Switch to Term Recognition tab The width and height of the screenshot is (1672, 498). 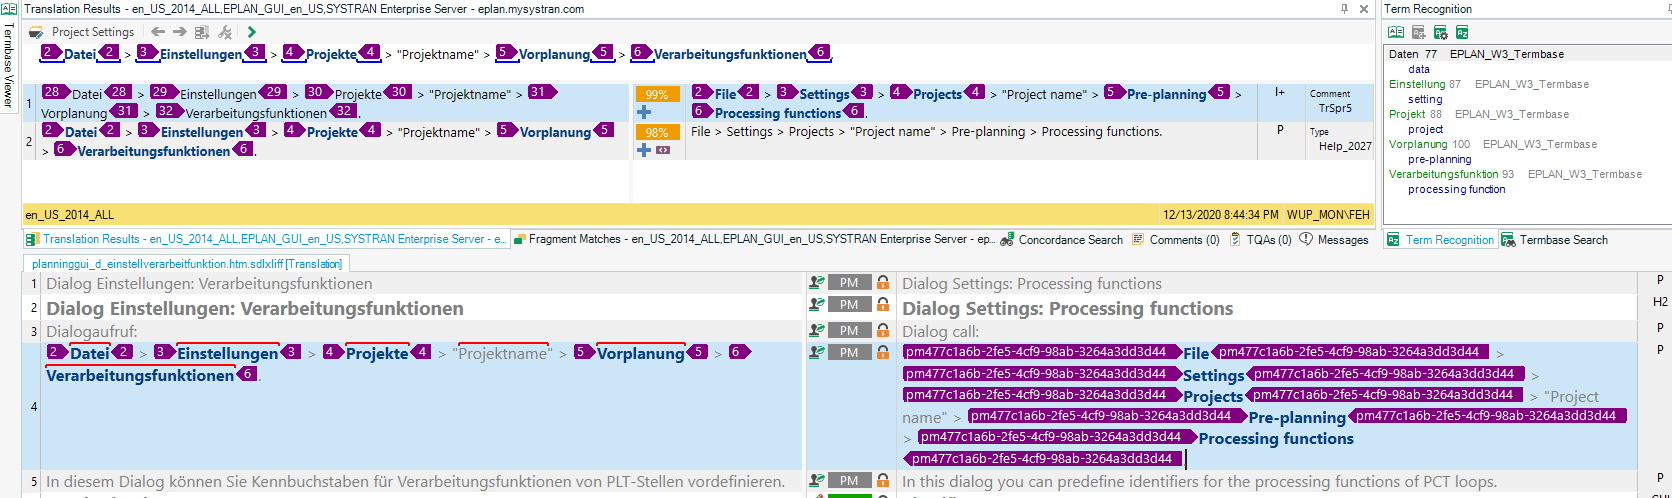[x=1440, y=240]
